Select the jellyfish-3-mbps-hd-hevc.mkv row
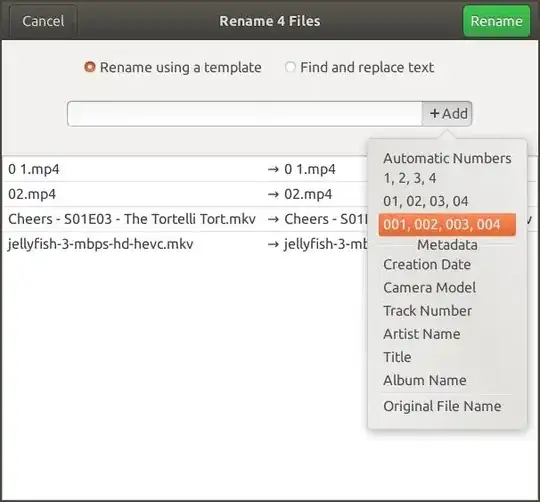 coord(185,244)
